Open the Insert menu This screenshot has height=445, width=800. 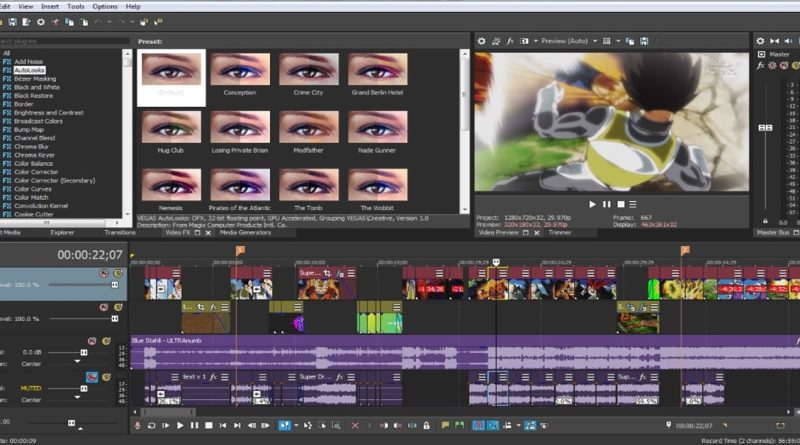(50, 7)
